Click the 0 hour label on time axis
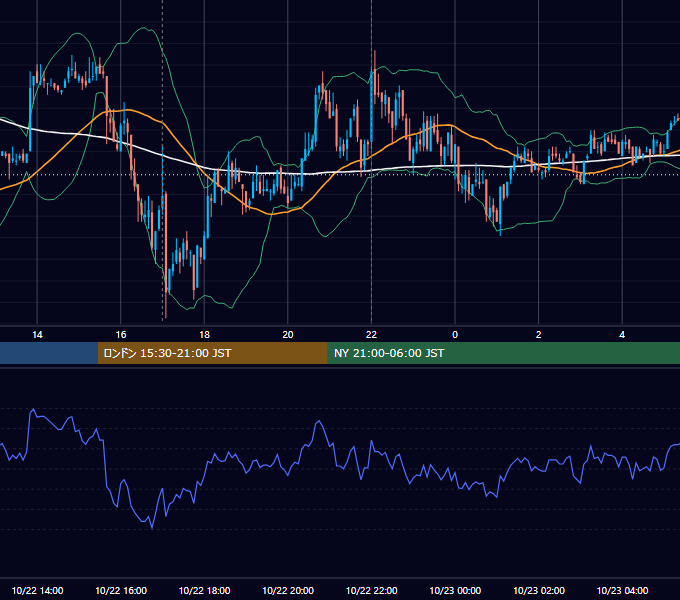 [x=455, y=335]
